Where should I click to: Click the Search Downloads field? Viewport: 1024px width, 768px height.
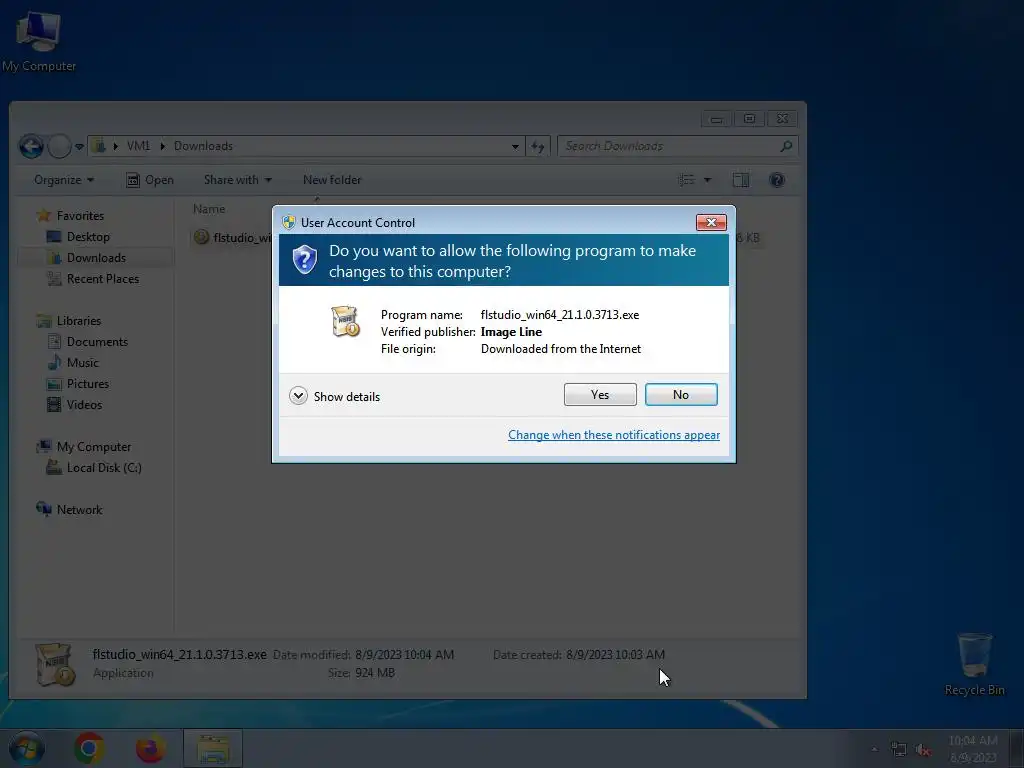[x=677, y=146]
